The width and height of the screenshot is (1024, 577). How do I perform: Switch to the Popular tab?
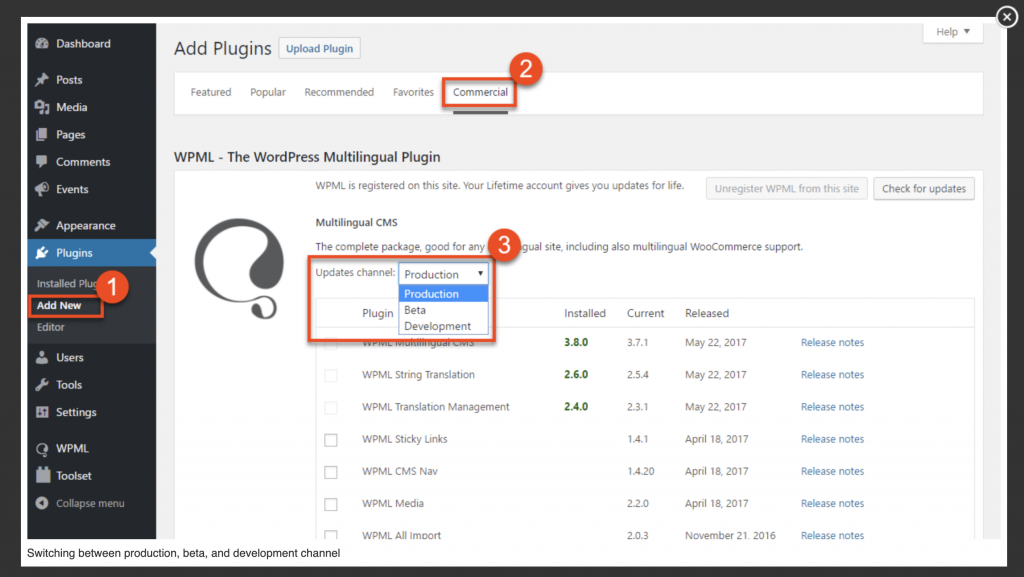pyautogui.click(x=268, y=92)
